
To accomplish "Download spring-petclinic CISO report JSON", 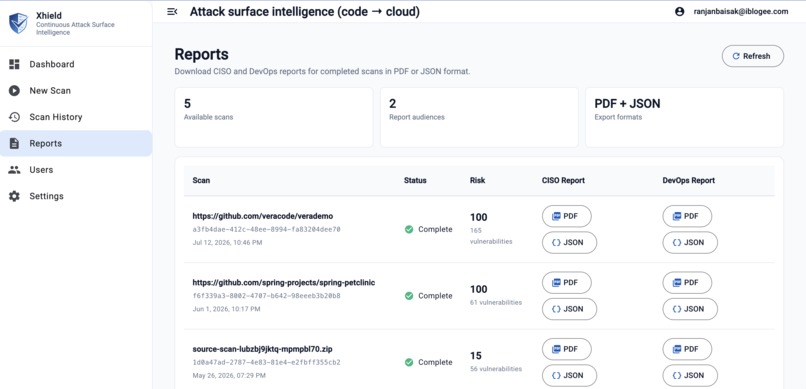I will (569, 309).
